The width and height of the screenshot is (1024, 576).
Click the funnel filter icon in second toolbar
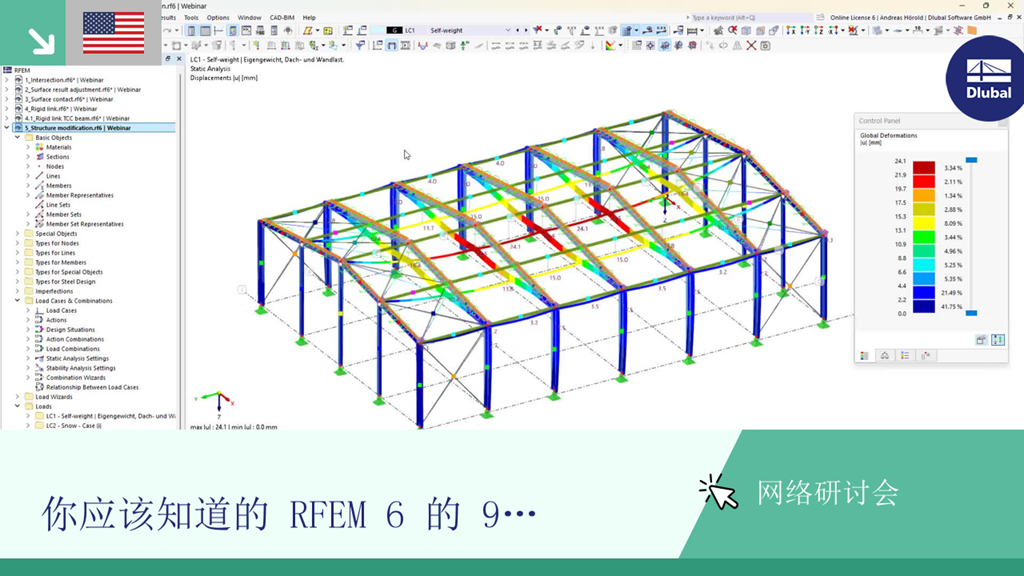(360, 45)
